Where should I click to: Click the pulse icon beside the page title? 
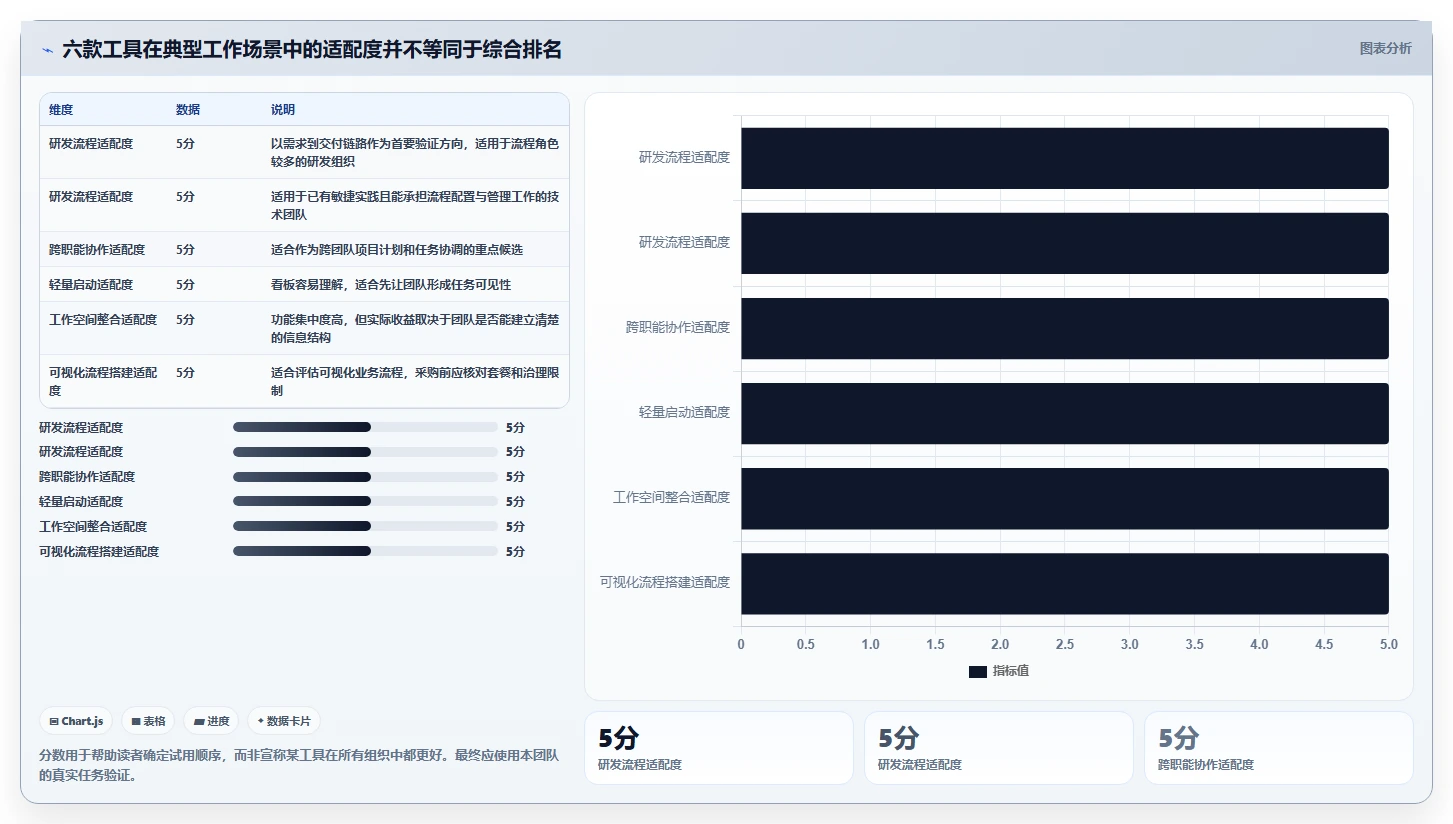click(47, 49)
